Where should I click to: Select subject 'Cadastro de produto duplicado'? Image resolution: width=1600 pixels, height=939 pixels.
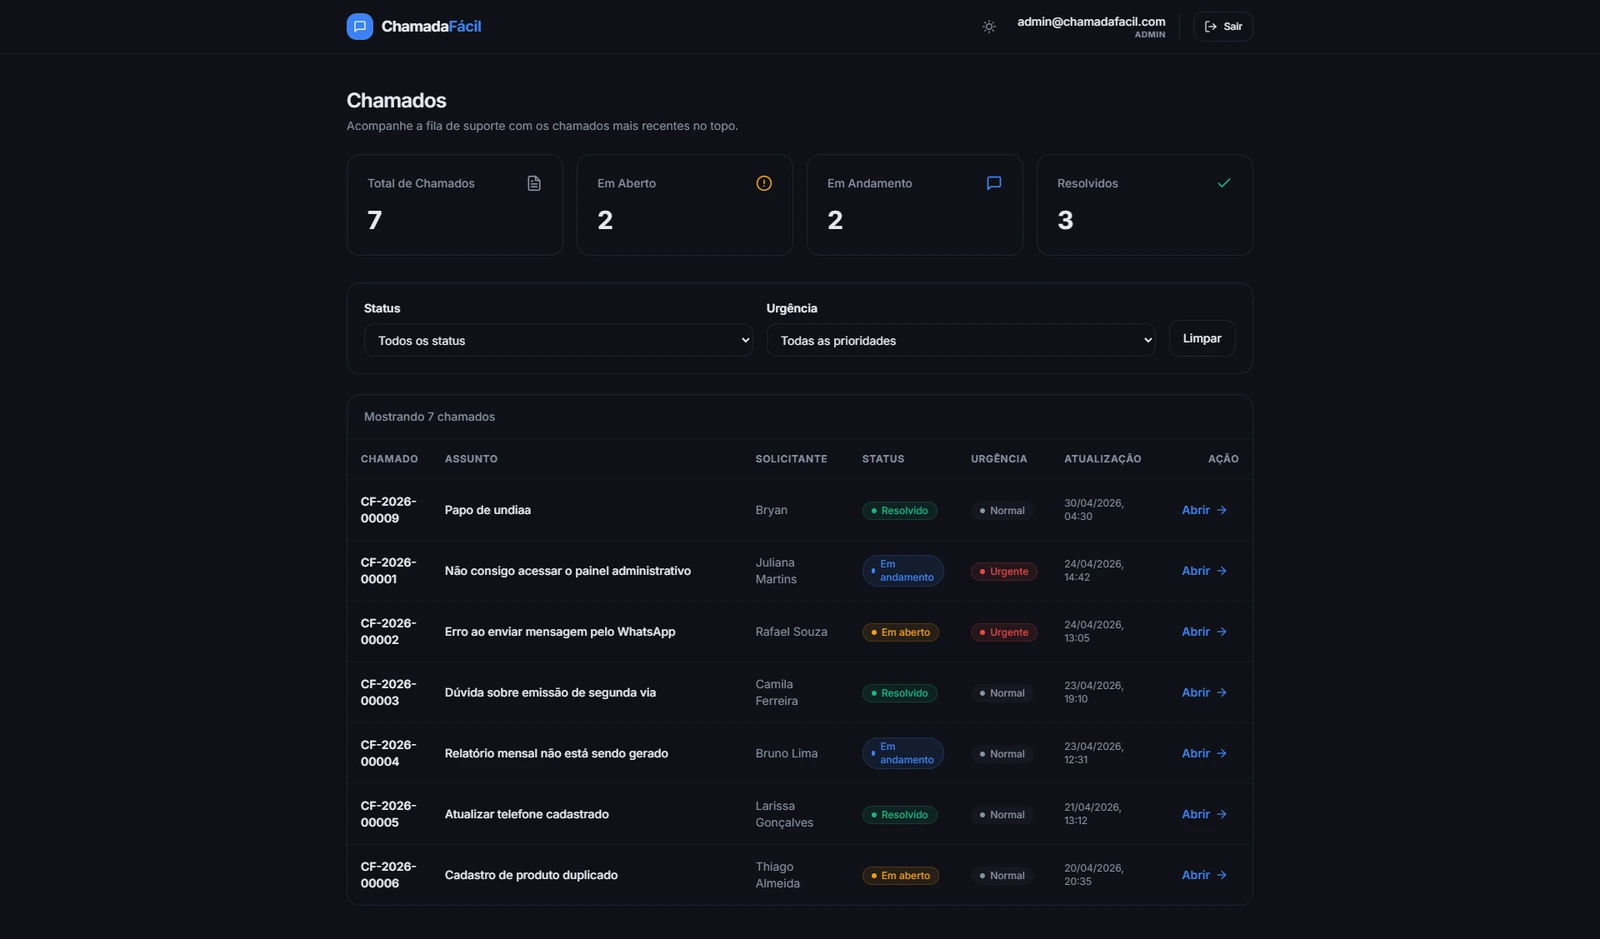click(531, 875)
